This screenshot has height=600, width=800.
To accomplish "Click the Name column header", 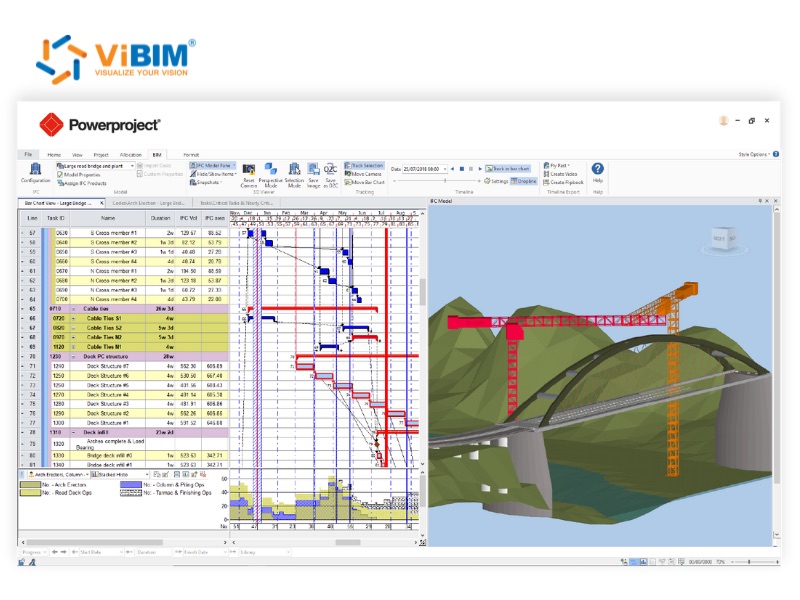I will 108,218.
